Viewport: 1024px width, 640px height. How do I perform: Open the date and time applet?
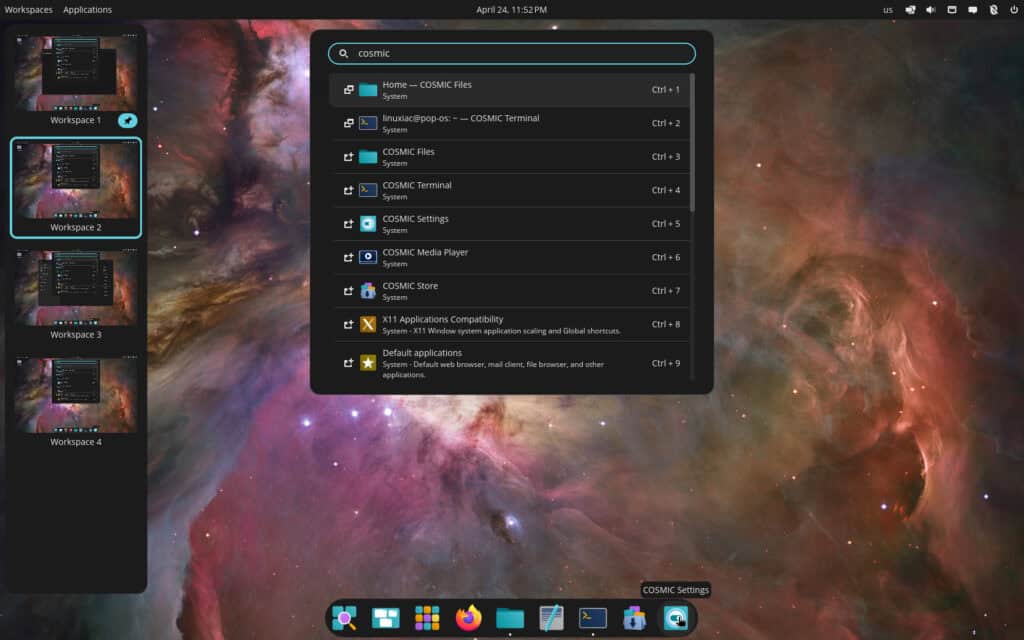(x=511, y=9)
